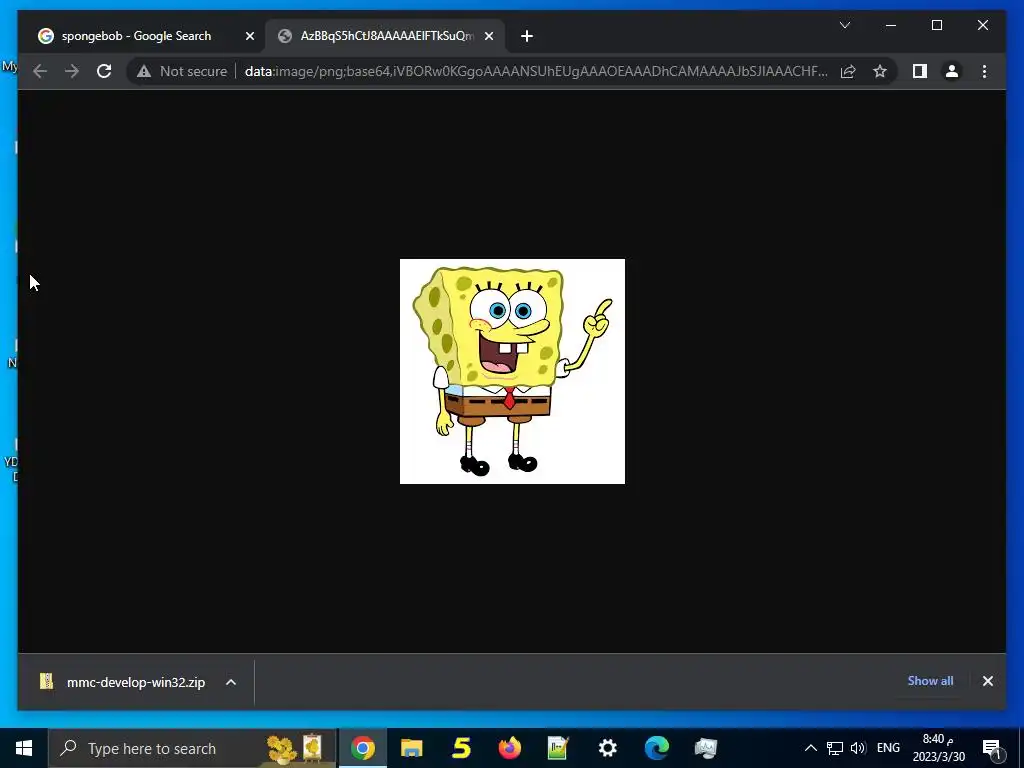Change the ENG input language

tap(888, 748)
